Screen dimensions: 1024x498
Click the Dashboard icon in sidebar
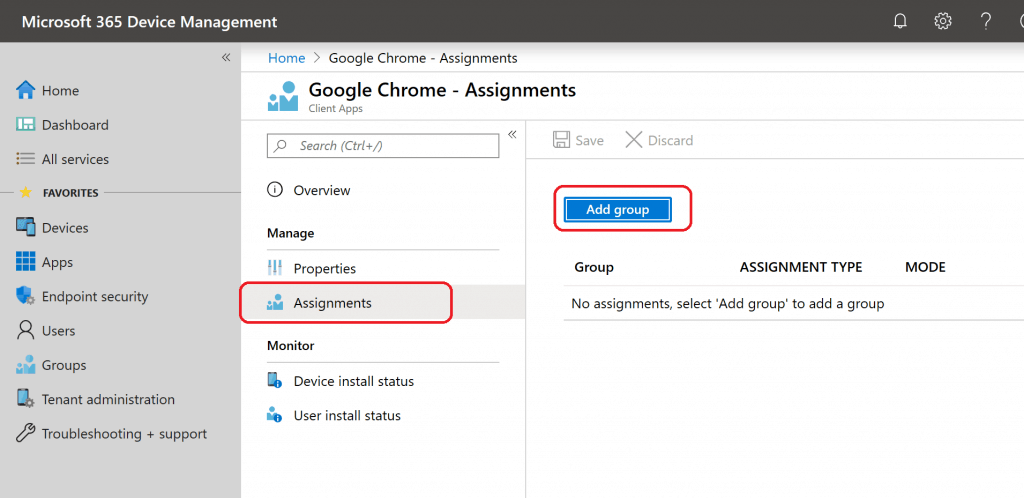point(25,125)
